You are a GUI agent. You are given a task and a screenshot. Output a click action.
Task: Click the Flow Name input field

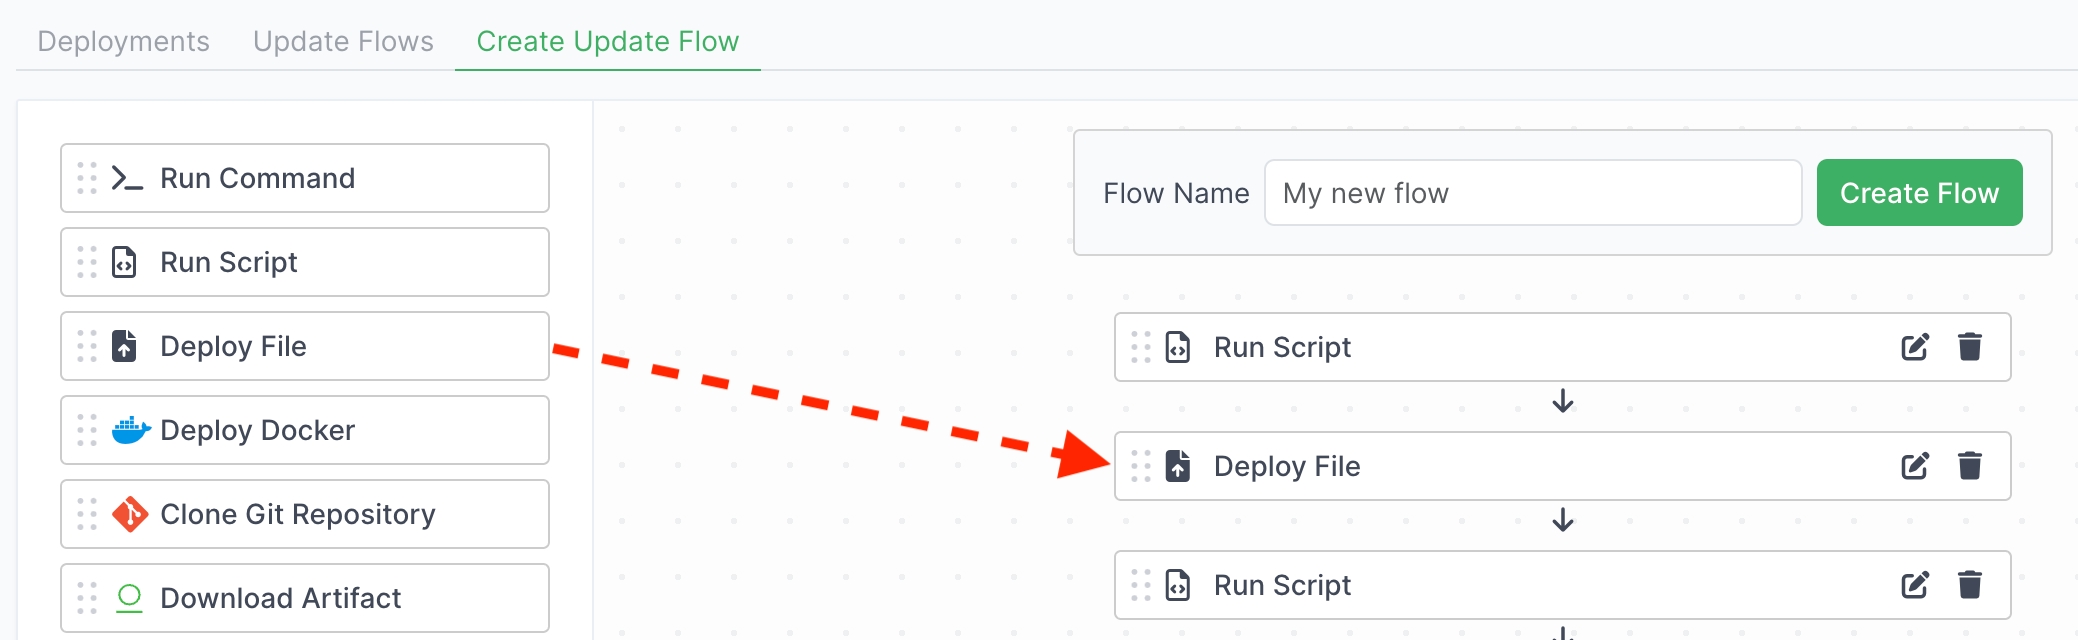tap(1532, 193)
